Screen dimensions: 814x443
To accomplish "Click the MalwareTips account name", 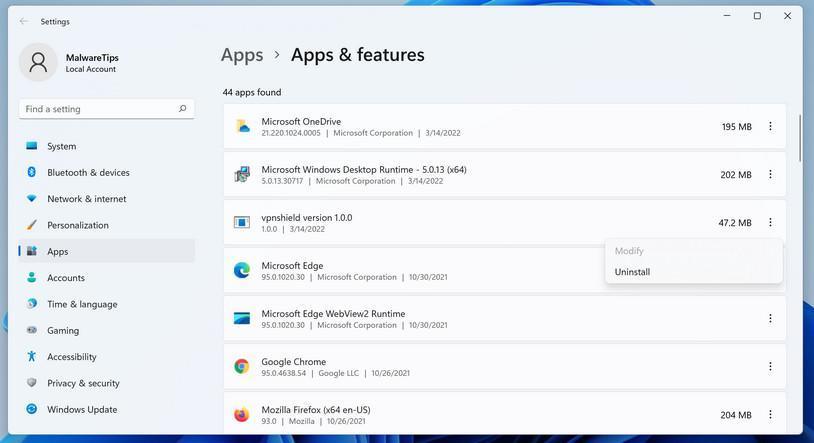I will click(92, 58).
